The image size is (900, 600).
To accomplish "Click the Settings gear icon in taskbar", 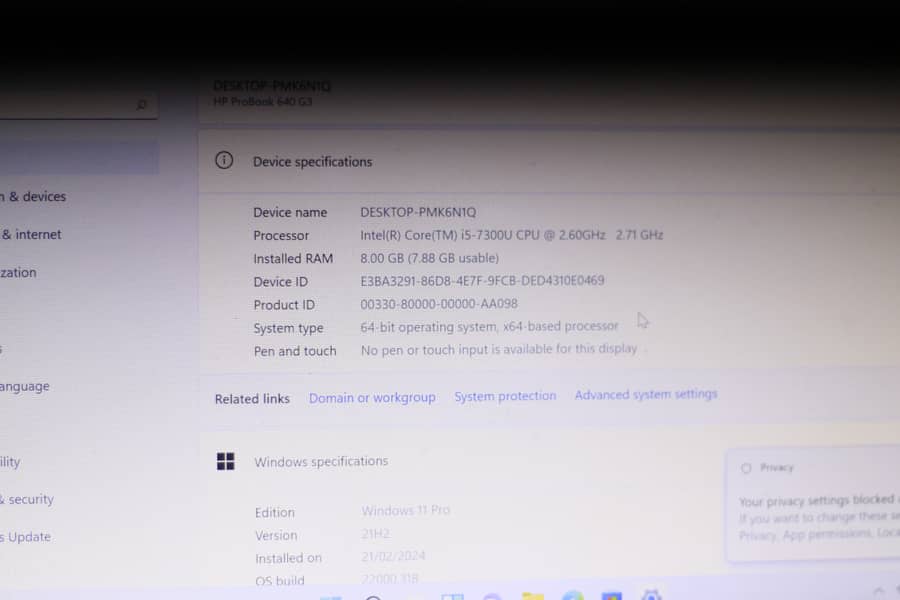I will pyautogui.click(x=651, y=596).
